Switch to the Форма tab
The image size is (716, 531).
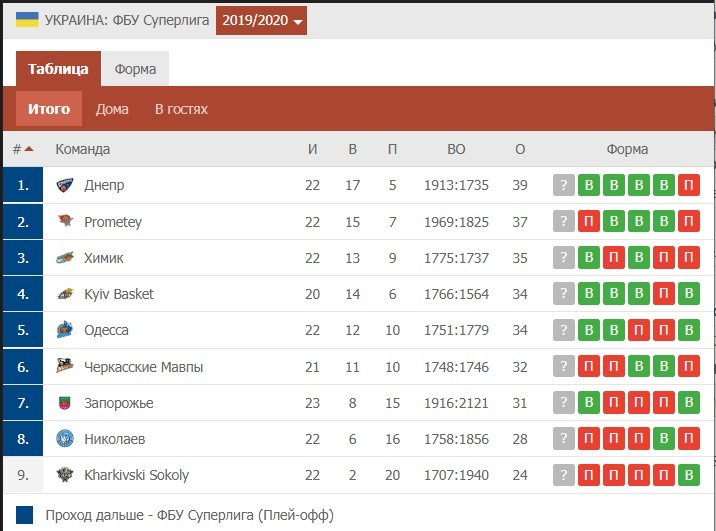[135, 69]
